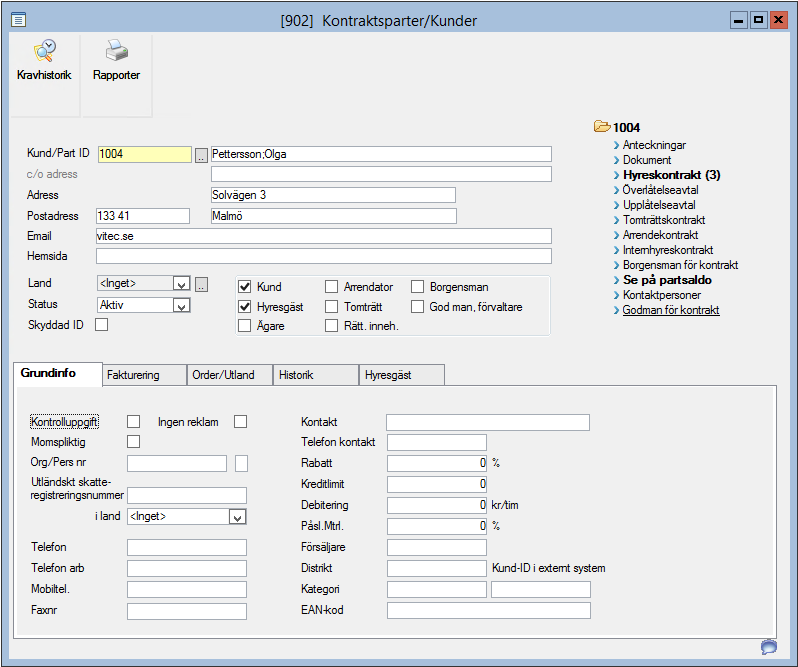Open the Land dropdown
Viewport: 798px width, 667px height.
181,284
